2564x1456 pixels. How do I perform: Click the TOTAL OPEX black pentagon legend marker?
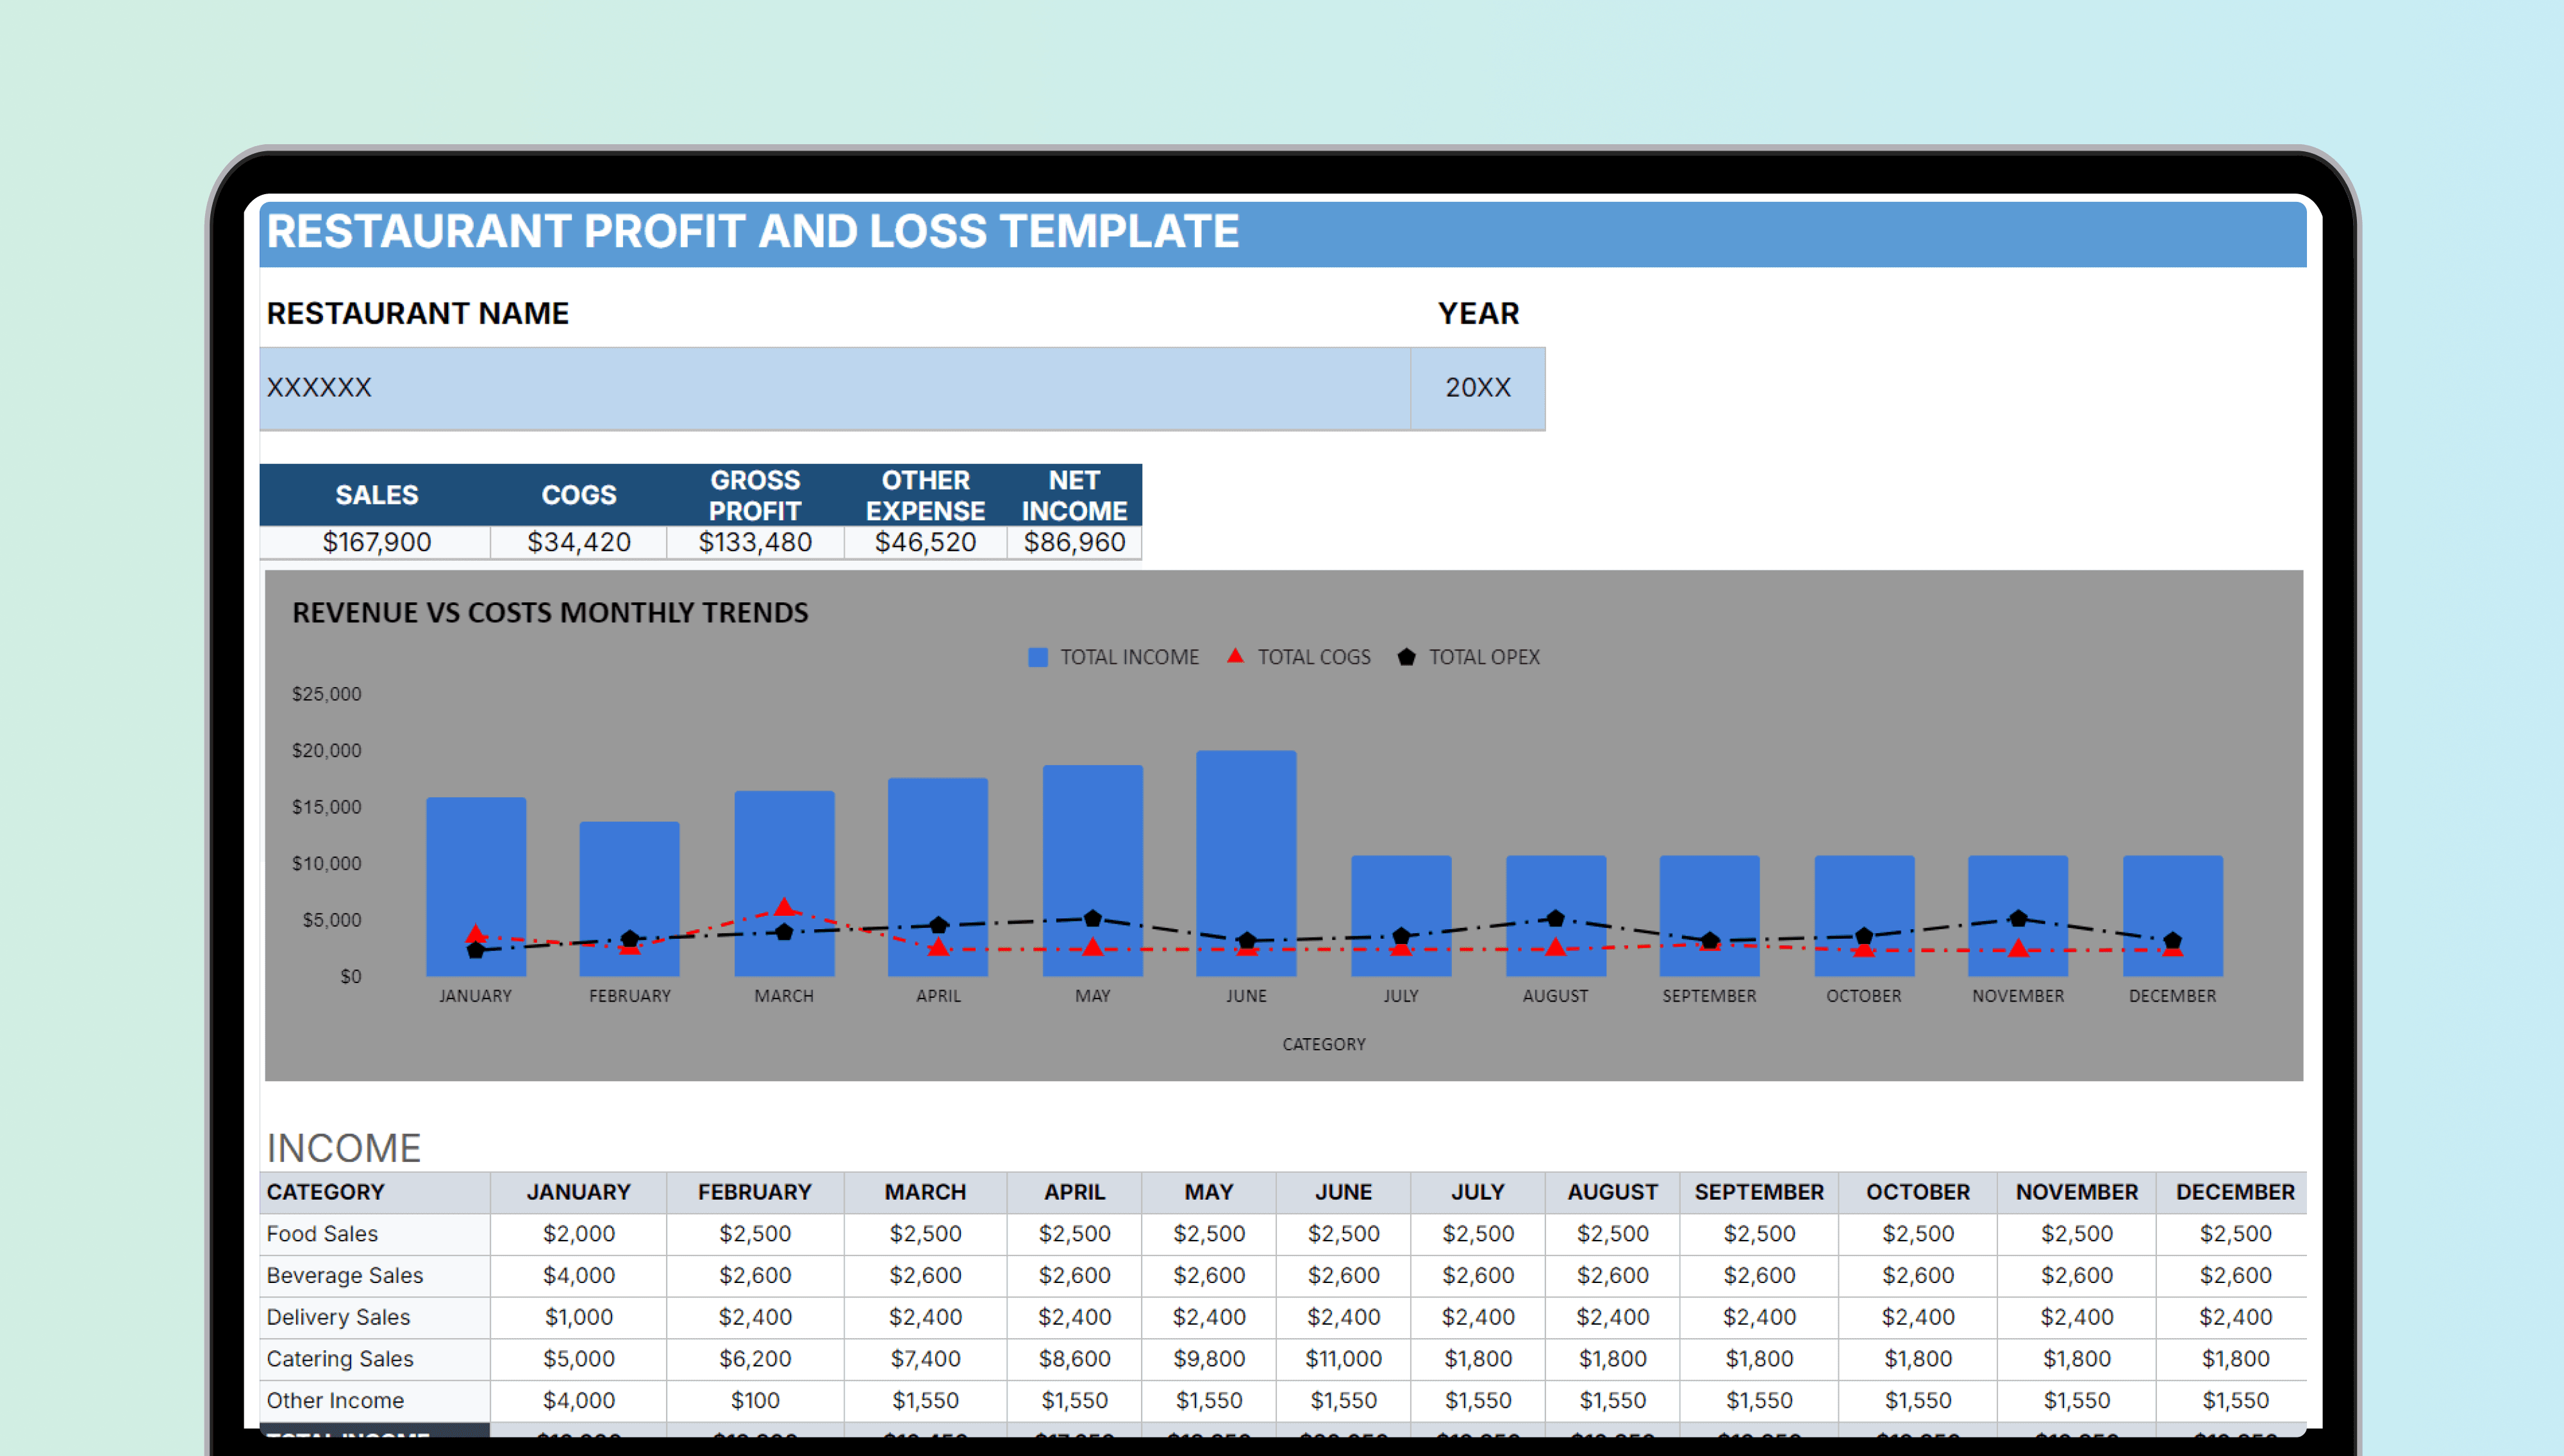click(1406, 657)
